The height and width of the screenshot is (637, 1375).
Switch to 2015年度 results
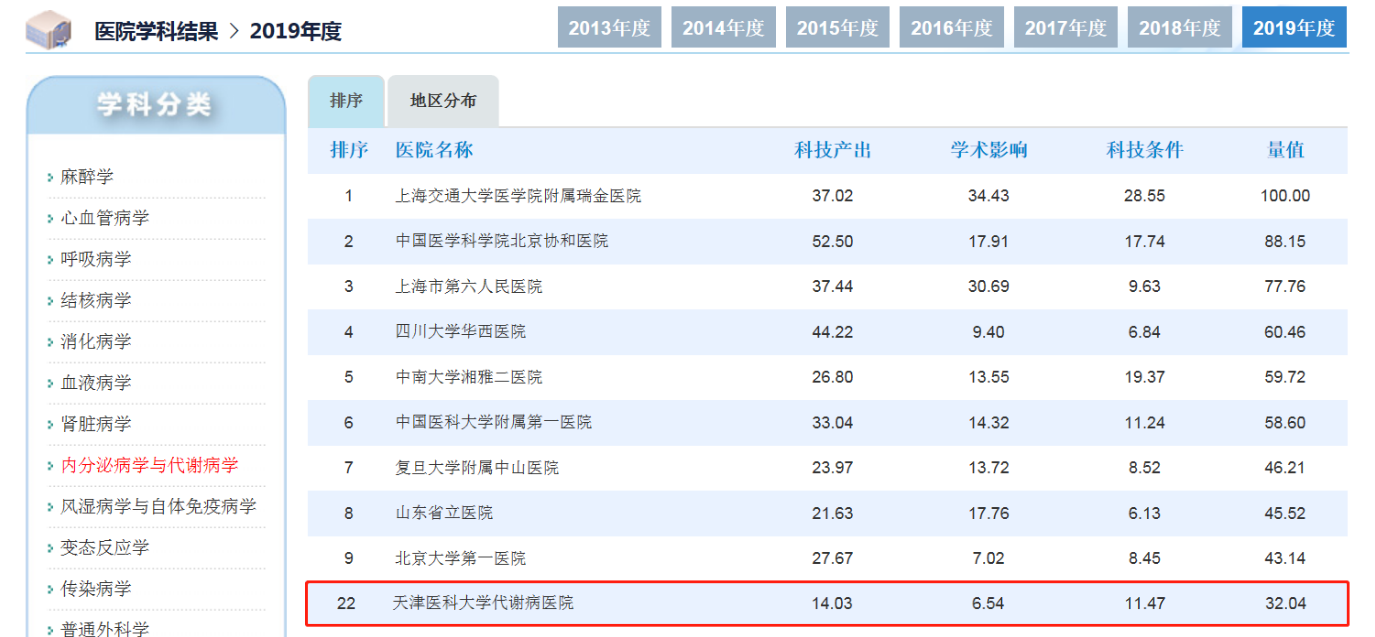(837, 28)
